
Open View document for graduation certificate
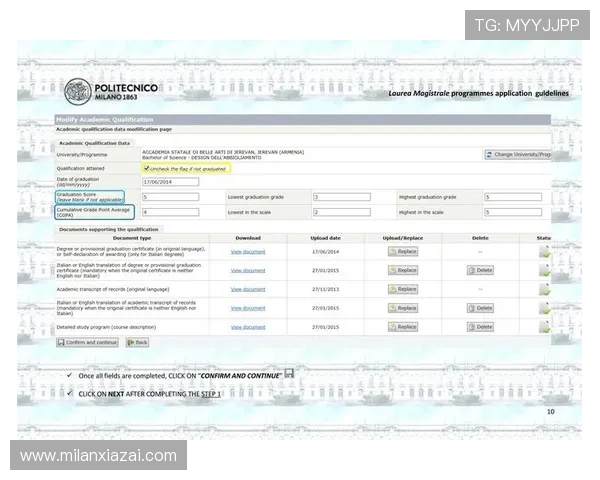pyautogui.click(x=248, y=252)
